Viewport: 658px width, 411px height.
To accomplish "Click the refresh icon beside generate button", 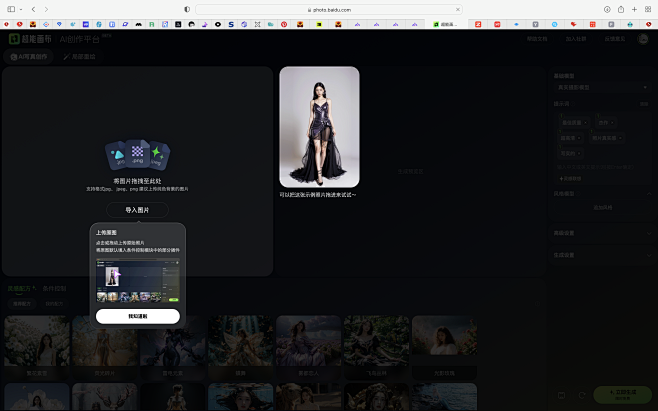I will [x=582, y=395].
